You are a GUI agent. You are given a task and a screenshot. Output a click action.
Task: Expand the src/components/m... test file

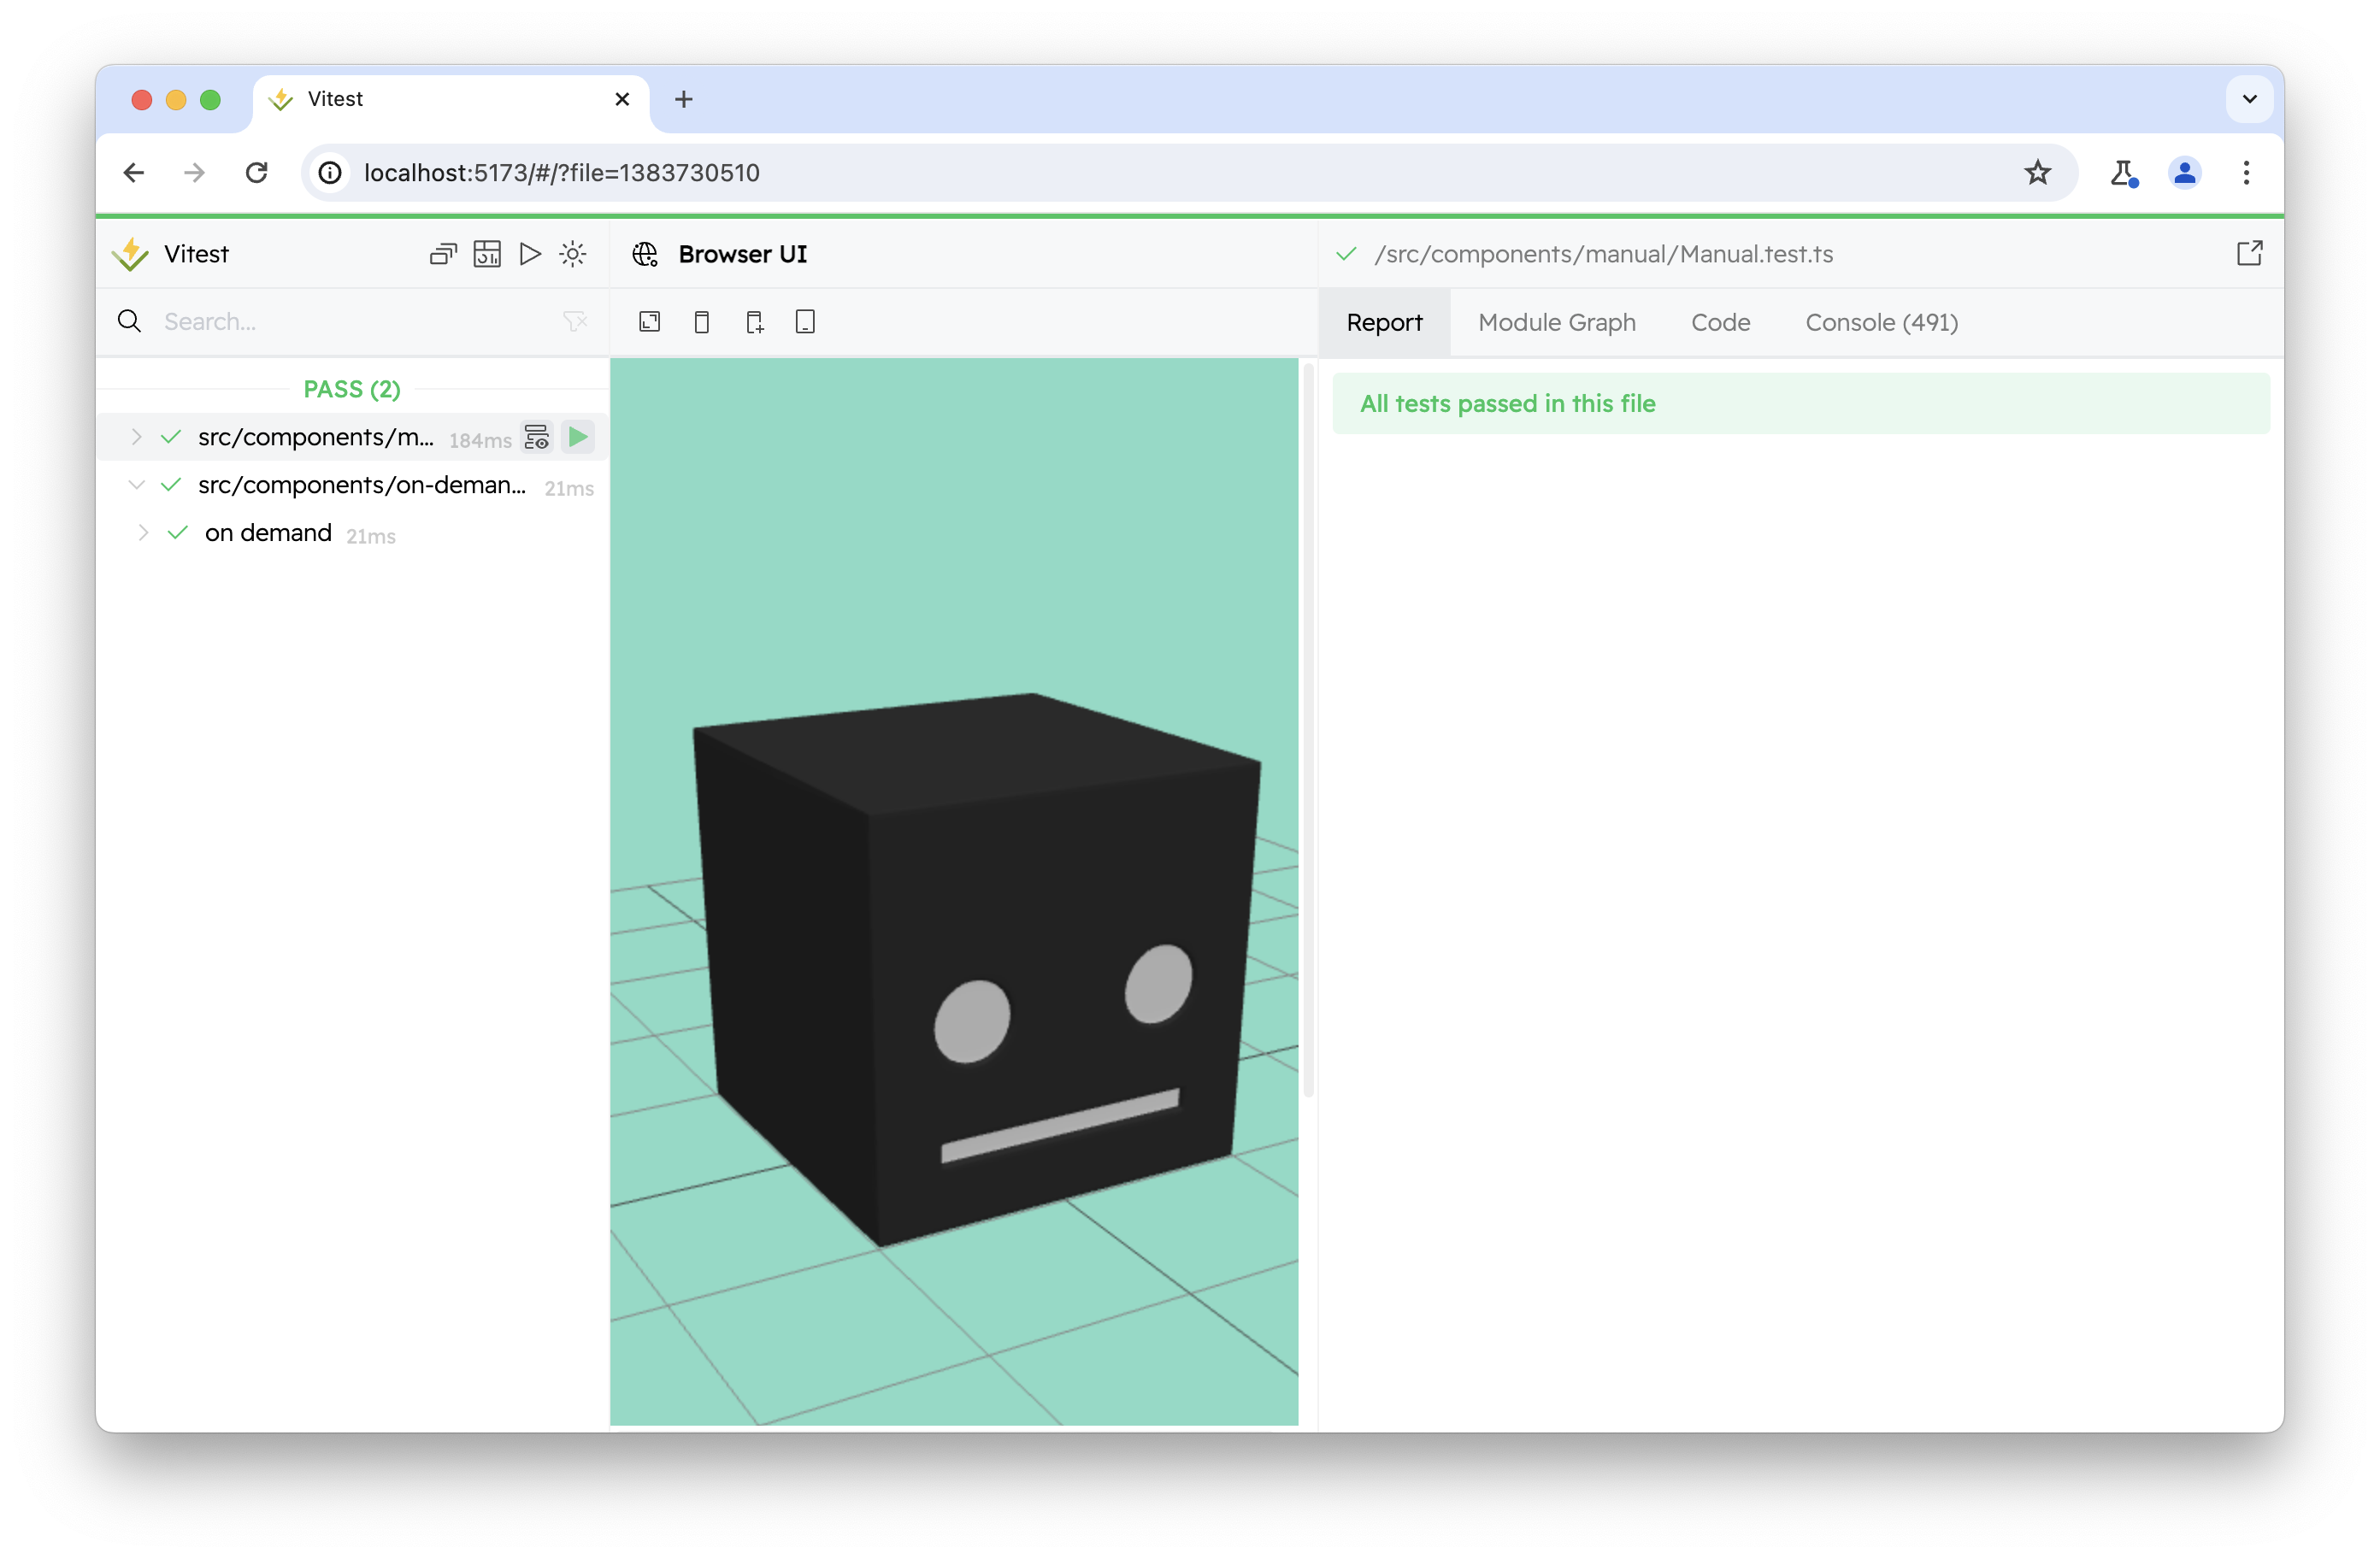point(137,437)
